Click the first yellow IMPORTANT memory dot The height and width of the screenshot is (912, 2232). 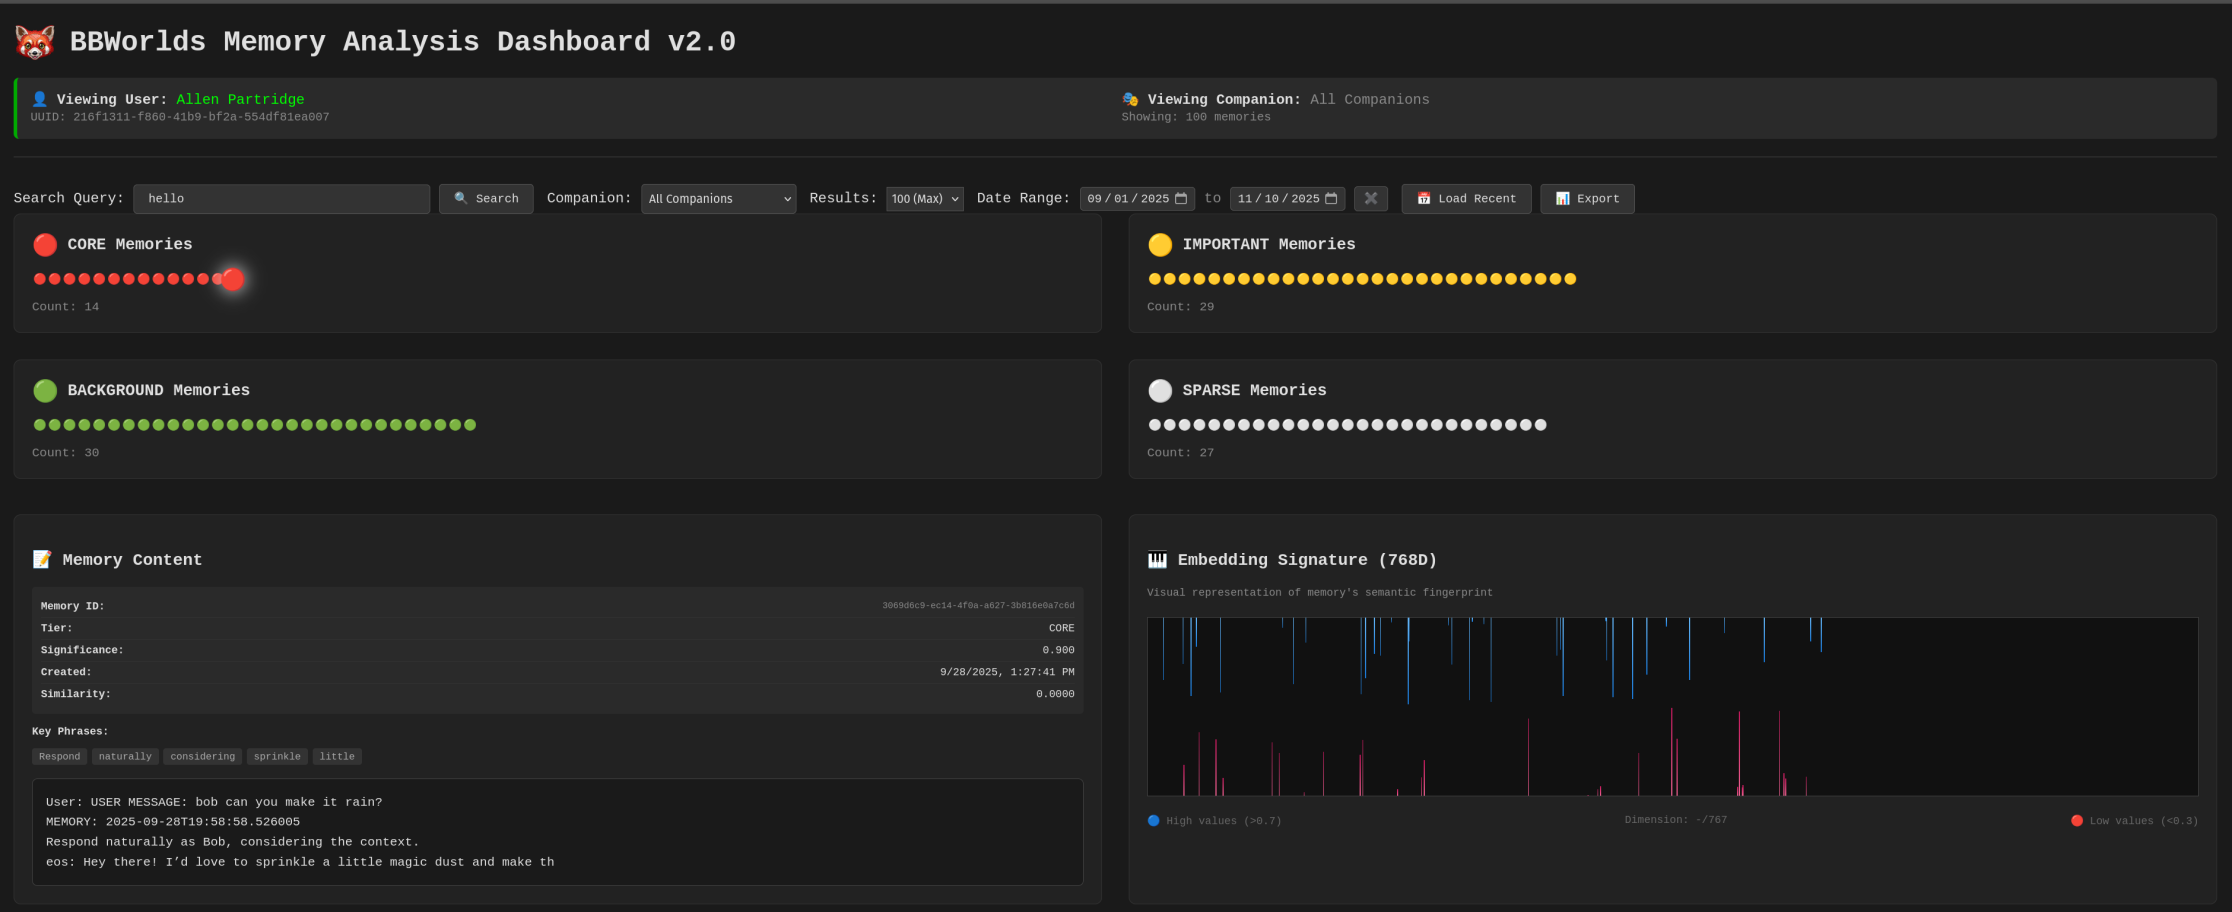coord(1155,279)
